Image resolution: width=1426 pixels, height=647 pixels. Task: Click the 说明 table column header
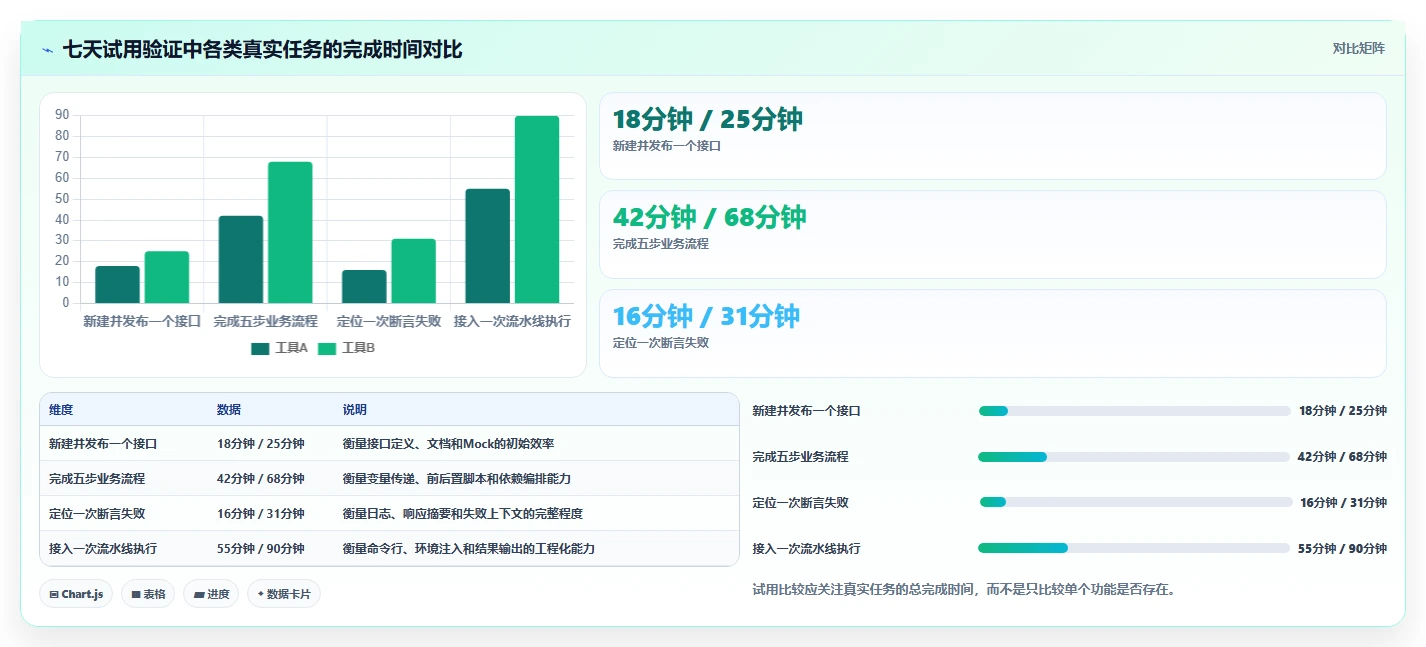355,410
